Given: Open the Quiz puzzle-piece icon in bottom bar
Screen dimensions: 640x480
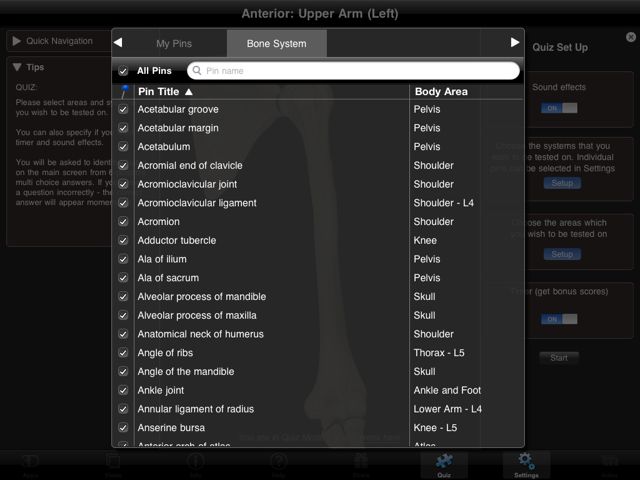Looking at the screenshot, I should pyautogui.click(x=444, y=461).
